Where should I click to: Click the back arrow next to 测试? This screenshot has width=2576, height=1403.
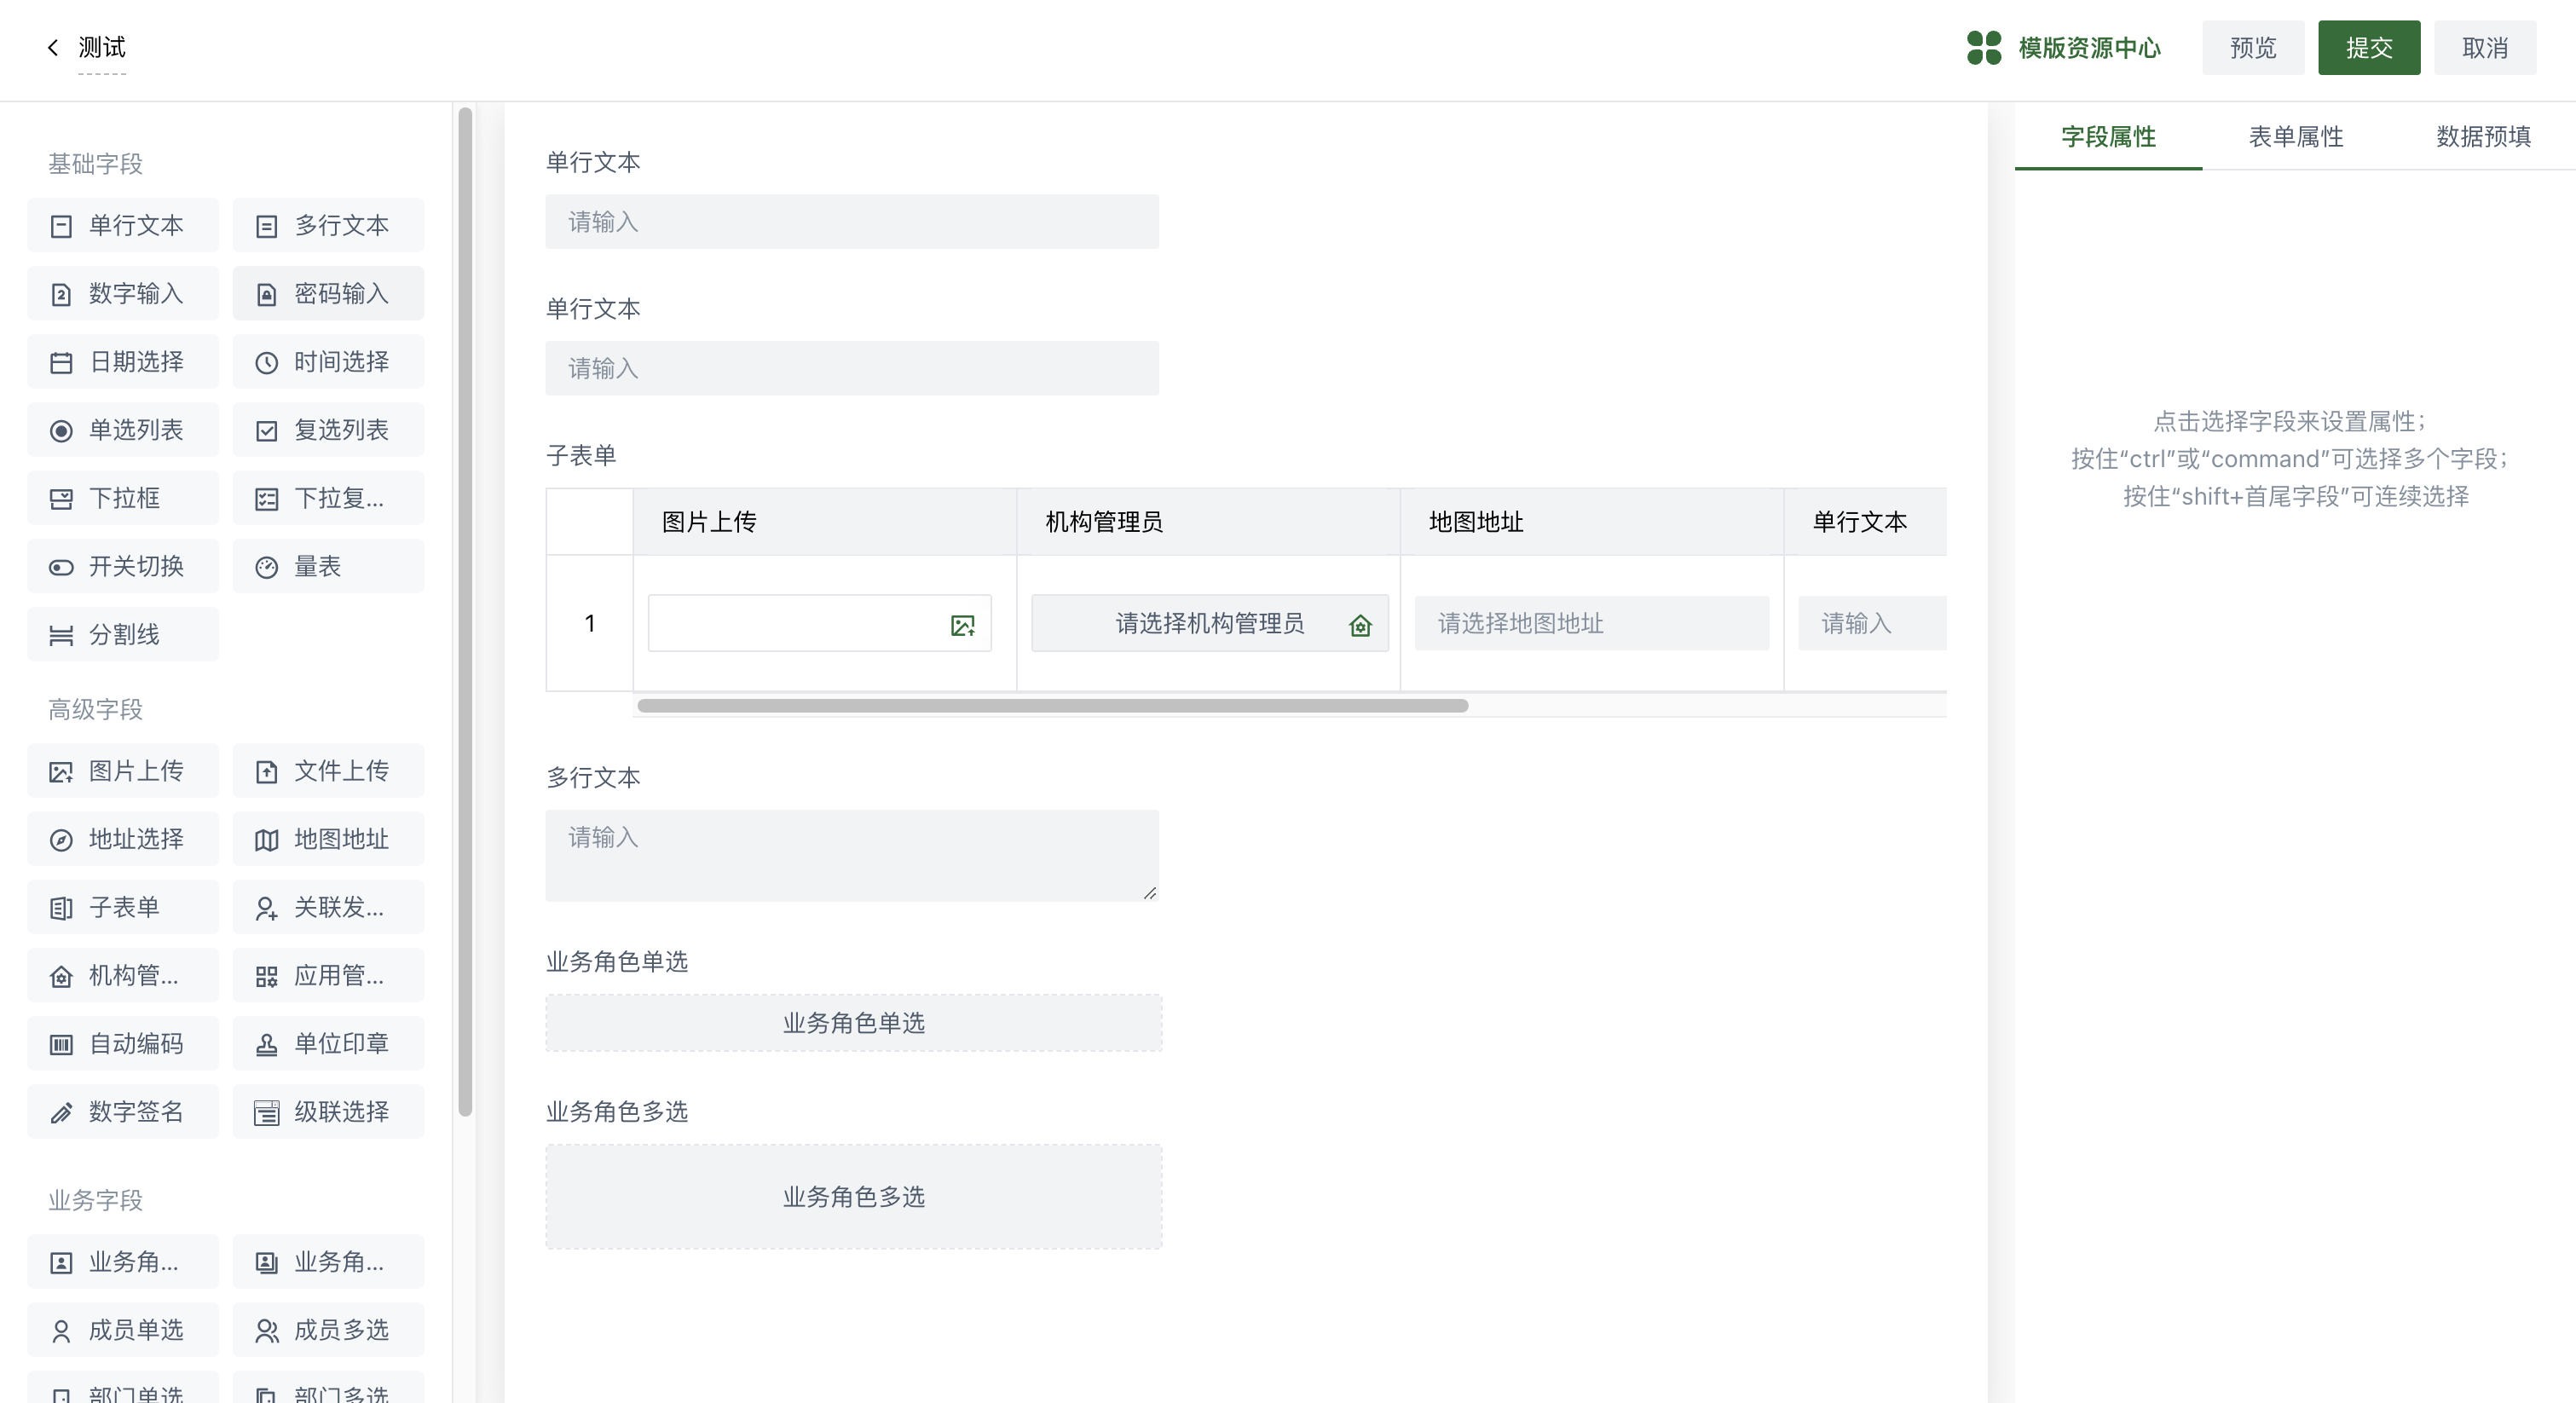coord(53,47)
